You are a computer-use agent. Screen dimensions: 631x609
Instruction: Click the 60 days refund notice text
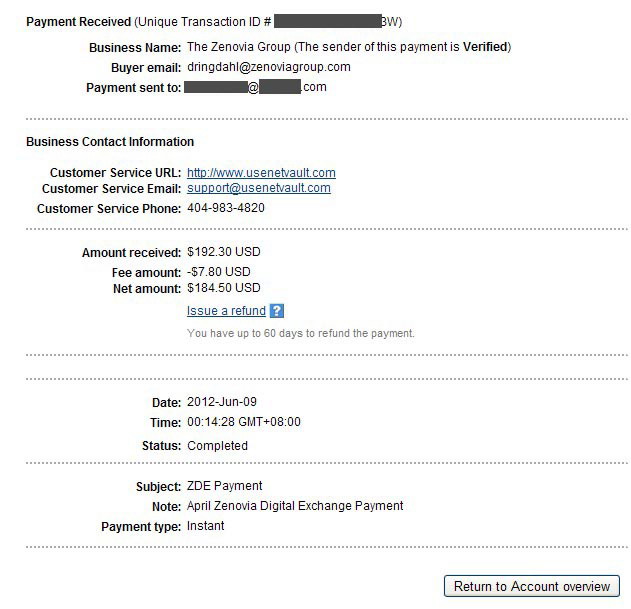pos(301,333)
